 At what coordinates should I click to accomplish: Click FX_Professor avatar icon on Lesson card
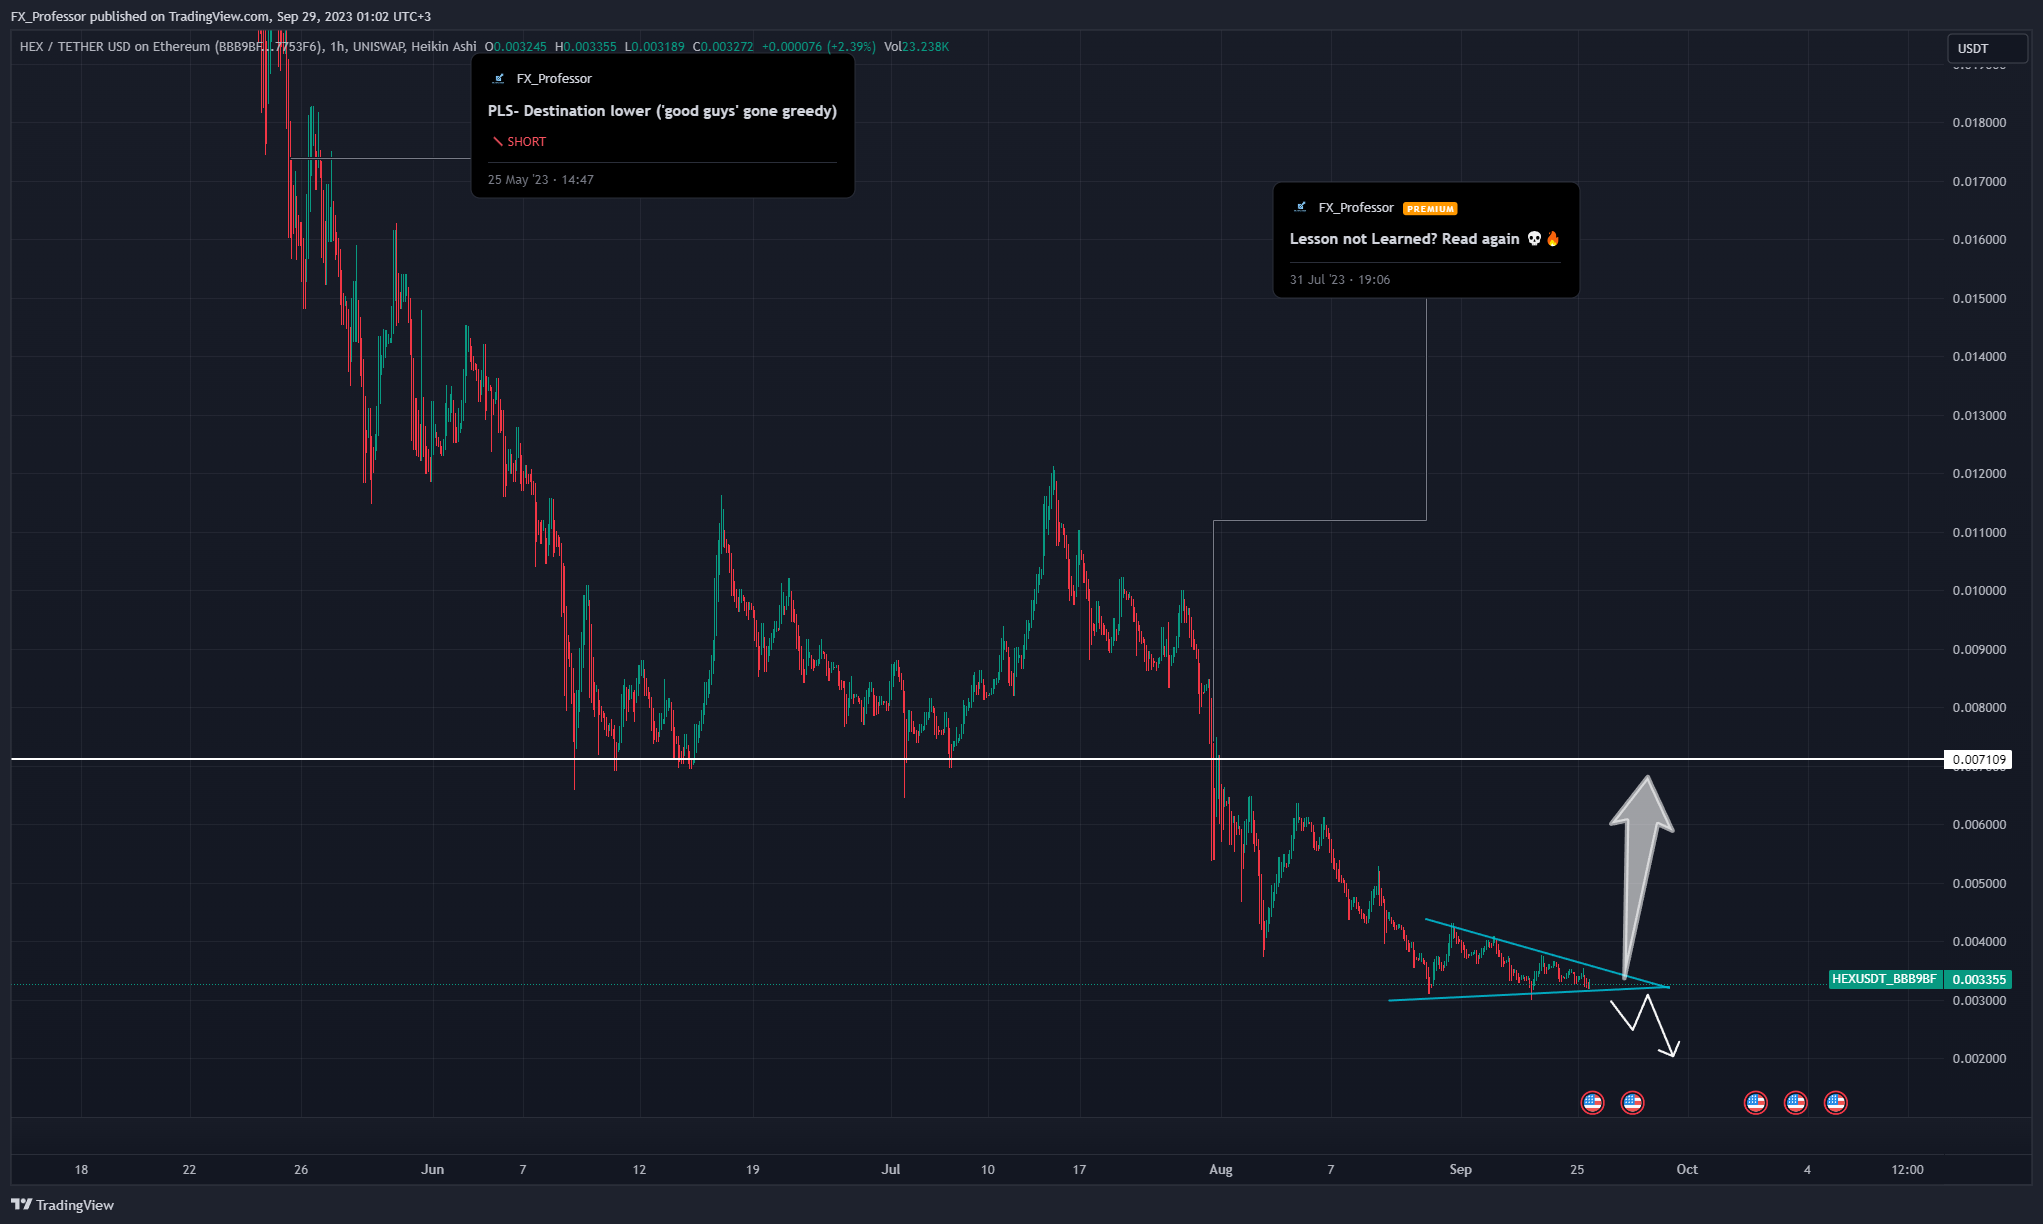[1300, 207]
